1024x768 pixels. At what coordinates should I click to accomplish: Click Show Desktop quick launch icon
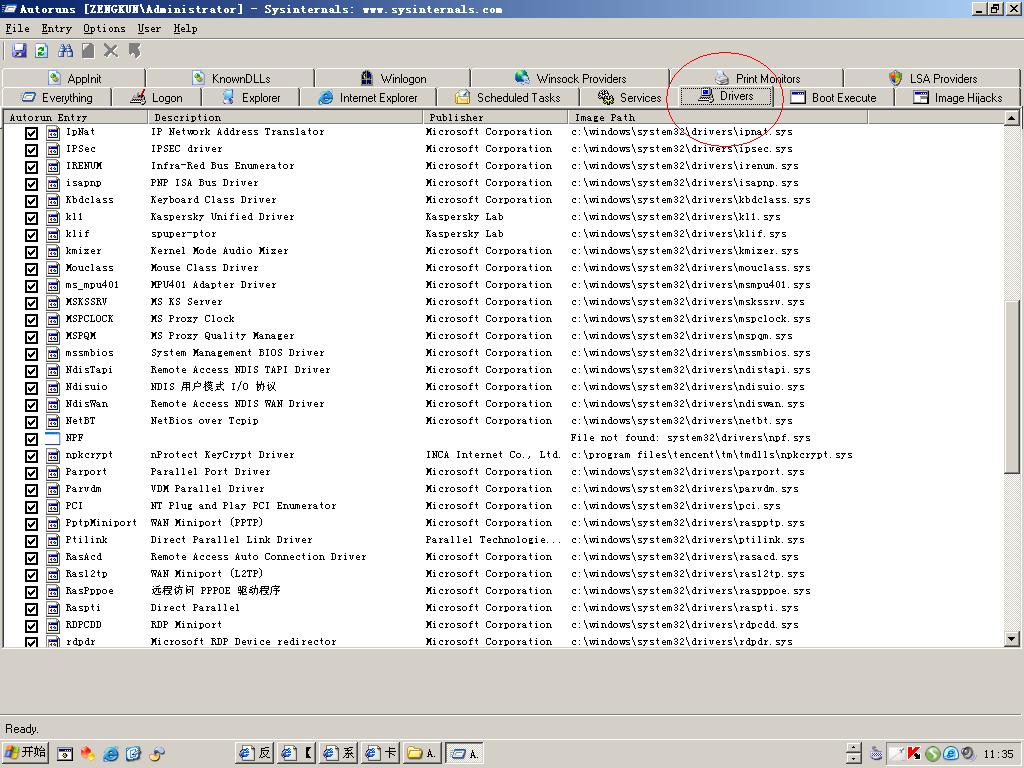65,754
